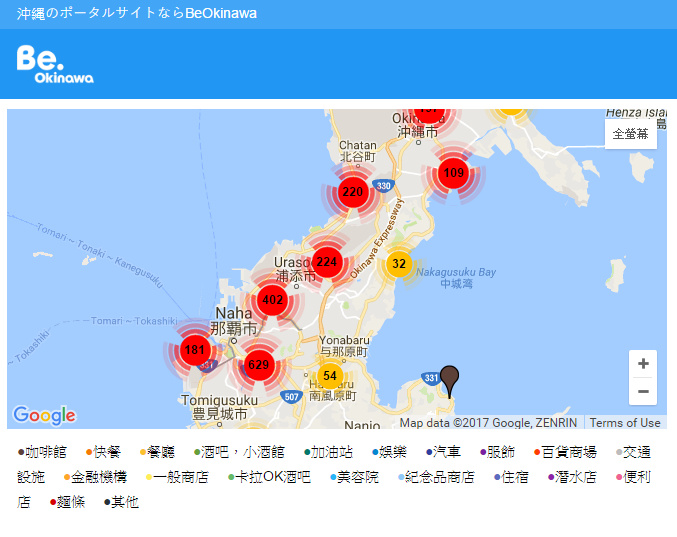
Task: Click the 224 red cluster marker
Action: 327,263
